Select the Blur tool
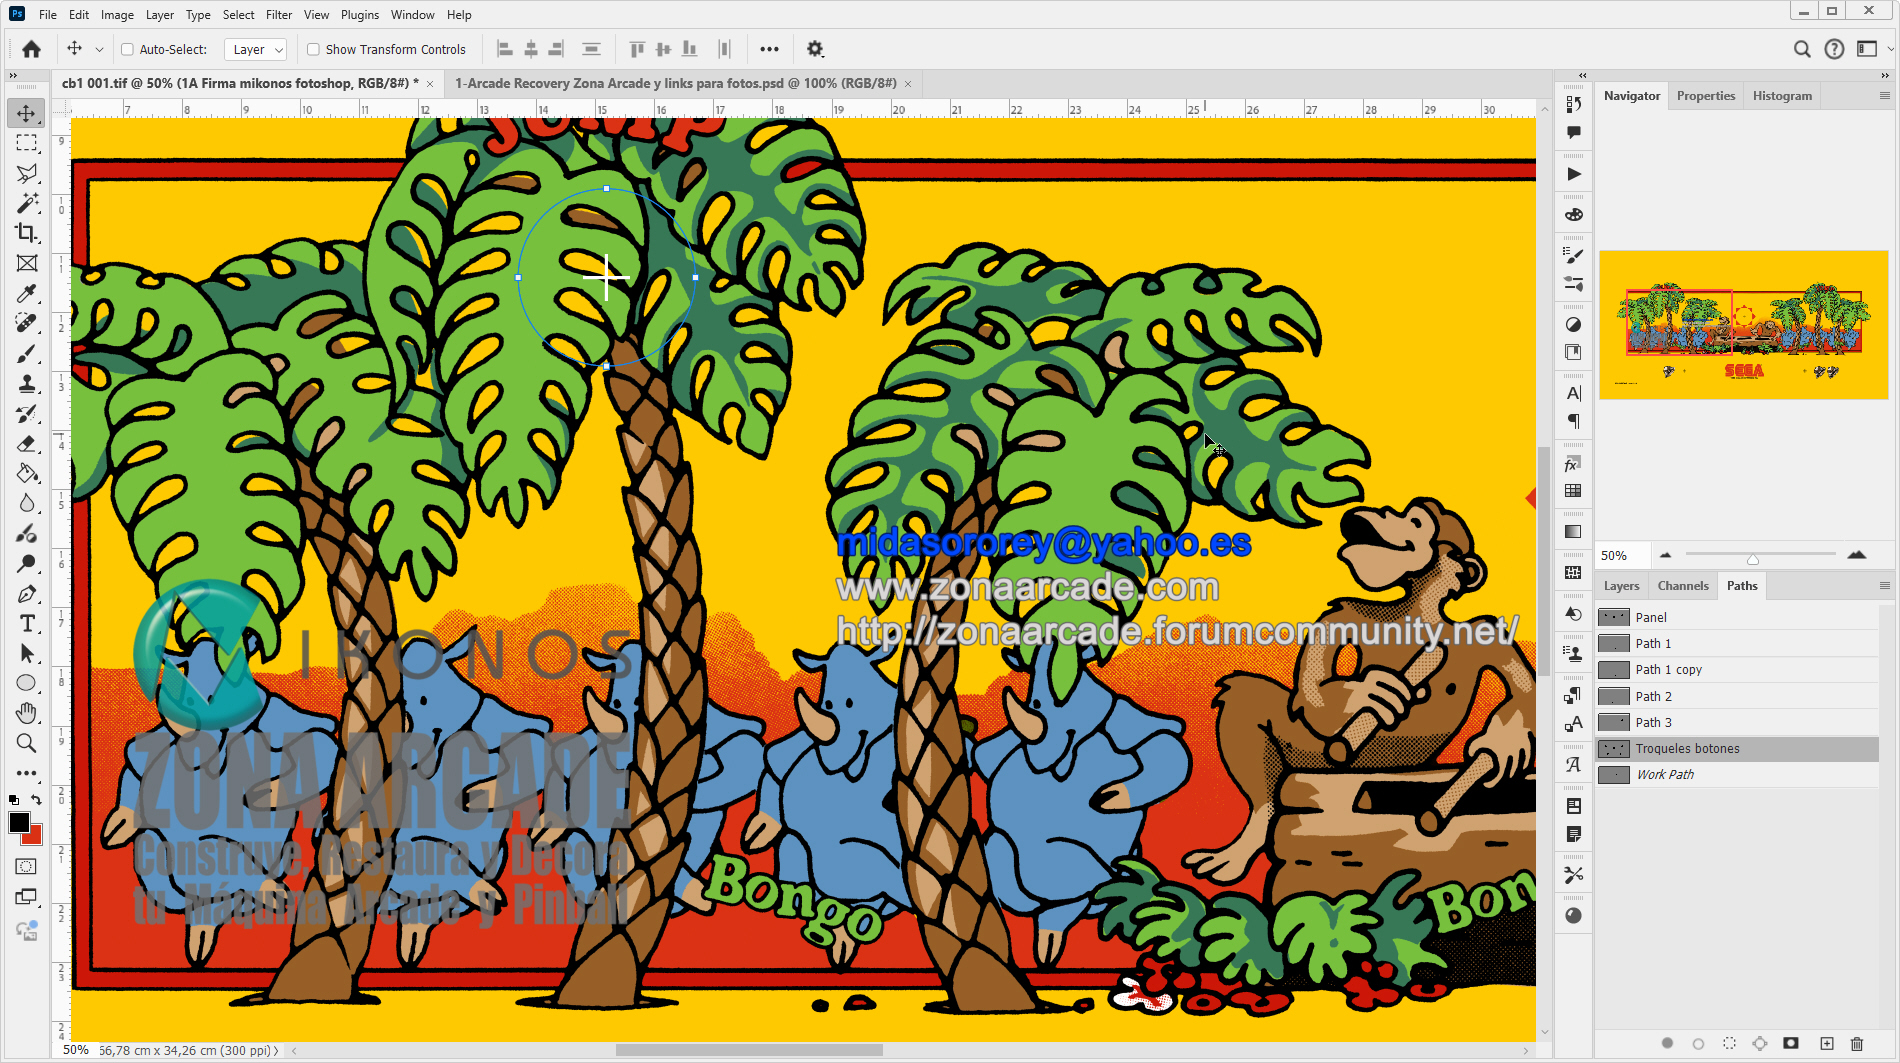The height and width of the screenshot is (1063, 1900). 27,503
